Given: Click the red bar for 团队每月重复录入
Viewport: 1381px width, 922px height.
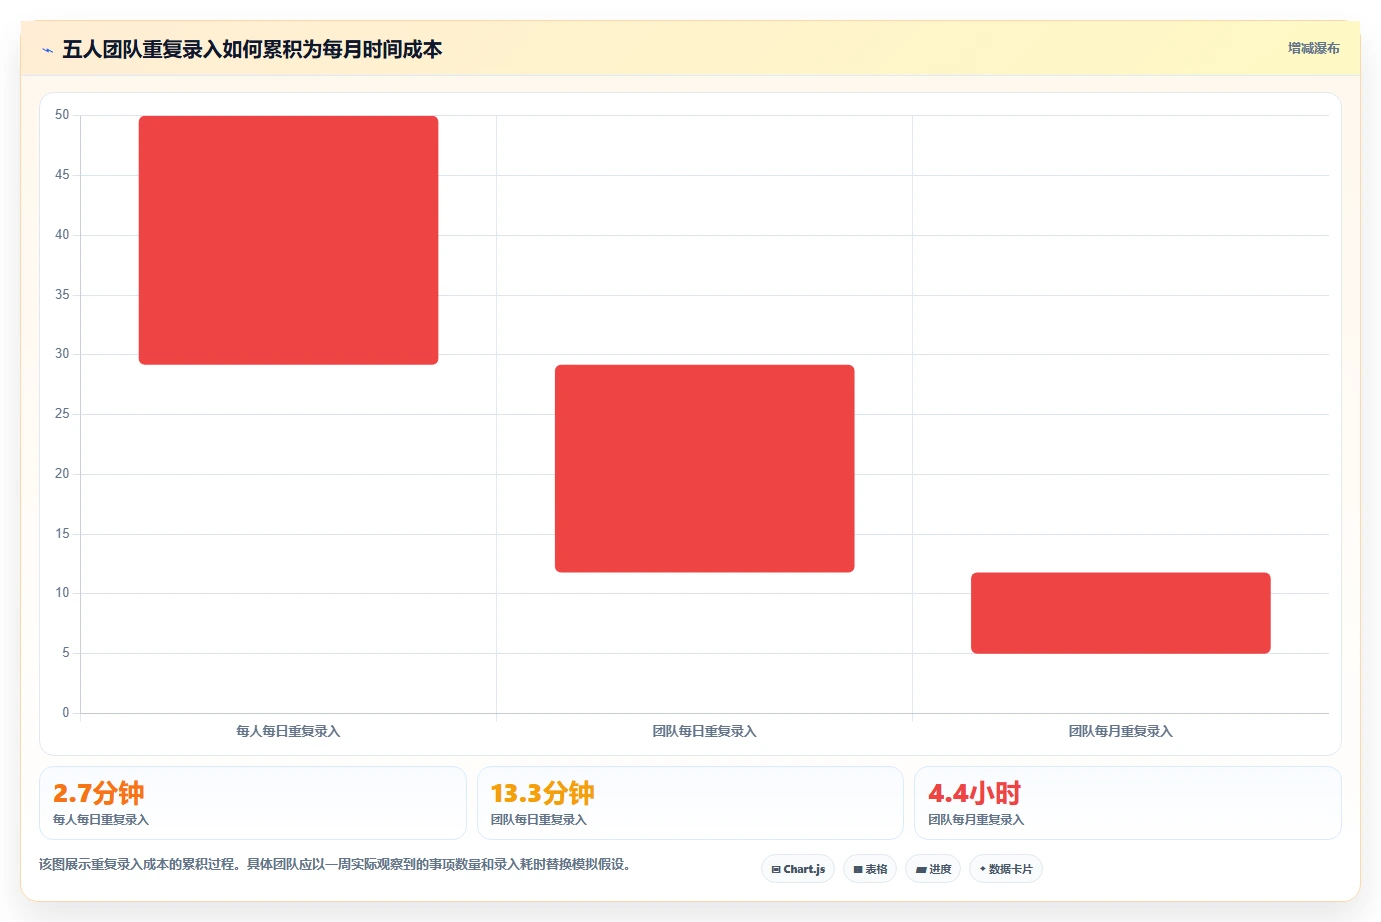Looking at the screenshot, I should (x=1121, y=613).
